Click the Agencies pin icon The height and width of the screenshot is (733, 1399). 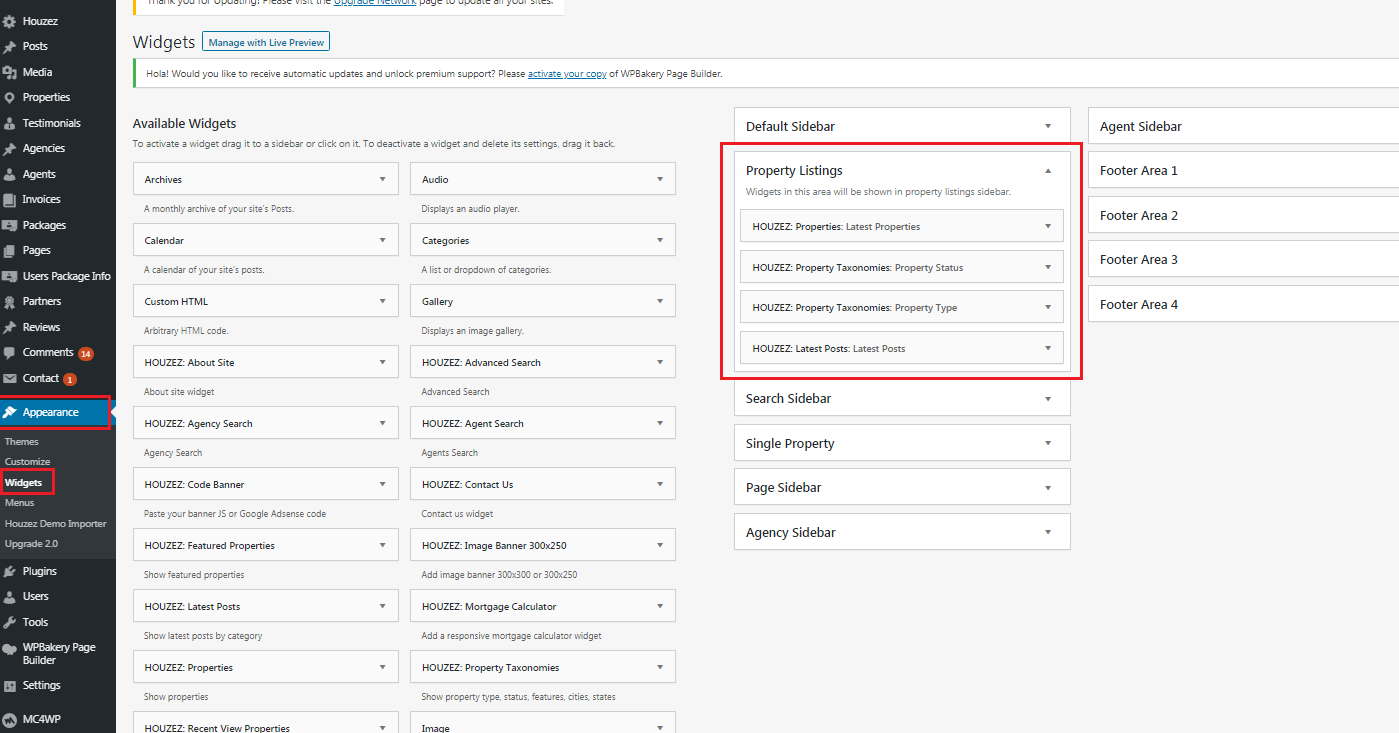(x=9, y=149)
